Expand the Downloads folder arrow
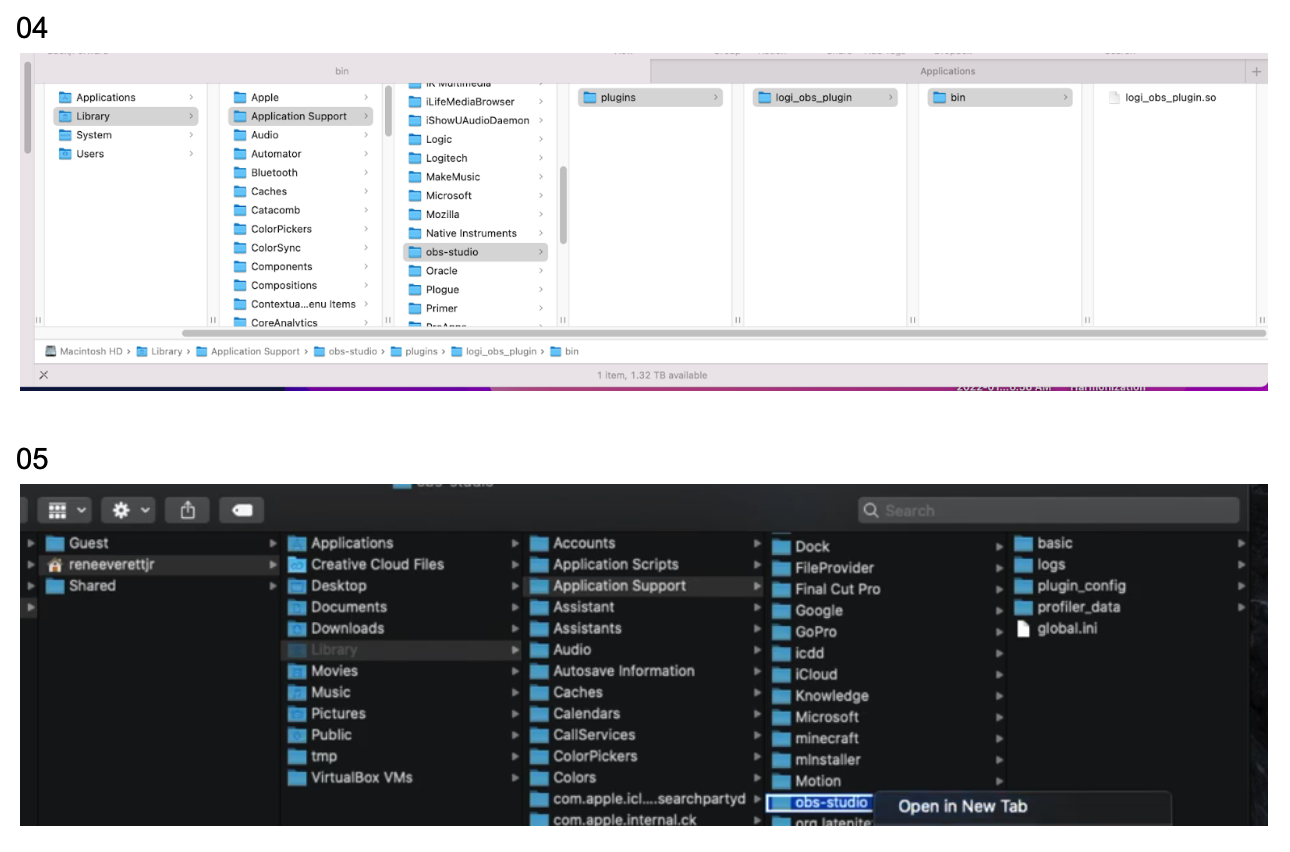Screen dimensions: 1290x852 point(516,628)
